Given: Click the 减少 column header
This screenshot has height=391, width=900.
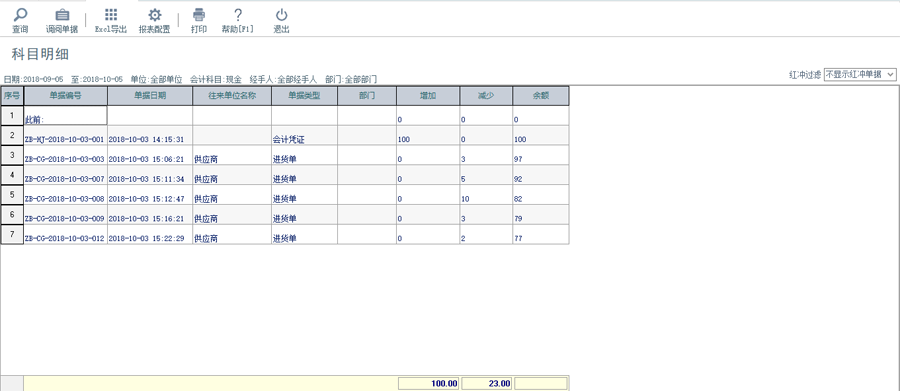Looking at the screenshot, I should tap(486, 96).
